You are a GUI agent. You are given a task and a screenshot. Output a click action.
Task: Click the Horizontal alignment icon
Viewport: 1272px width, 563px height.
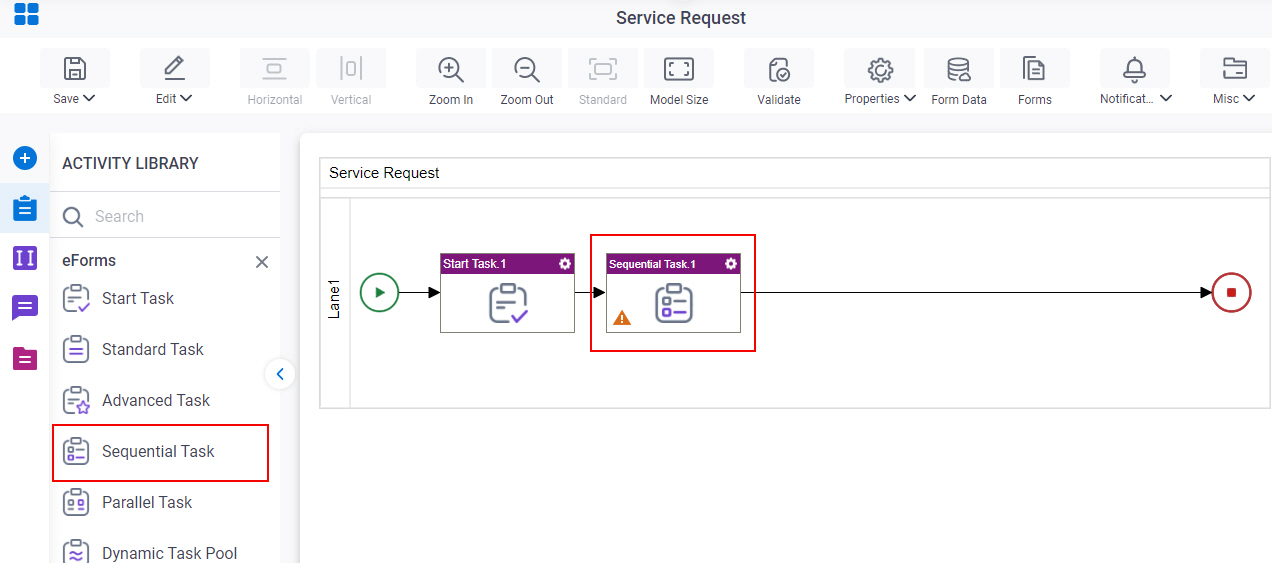(x=275, y=68)
